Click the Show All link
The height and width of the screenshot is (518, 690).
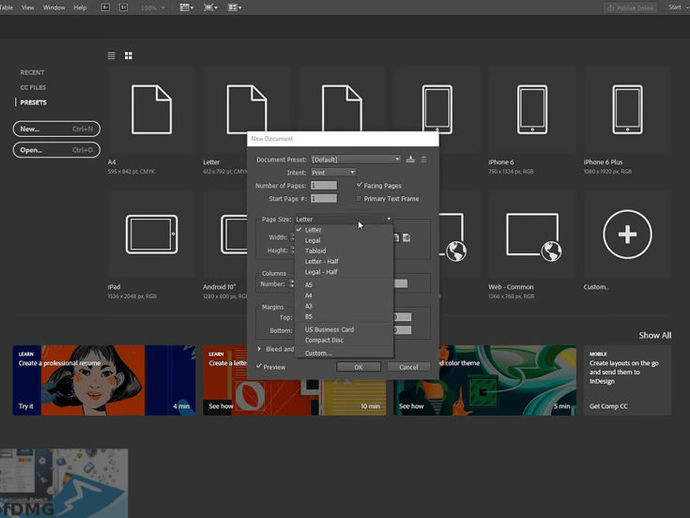[655, 335]
